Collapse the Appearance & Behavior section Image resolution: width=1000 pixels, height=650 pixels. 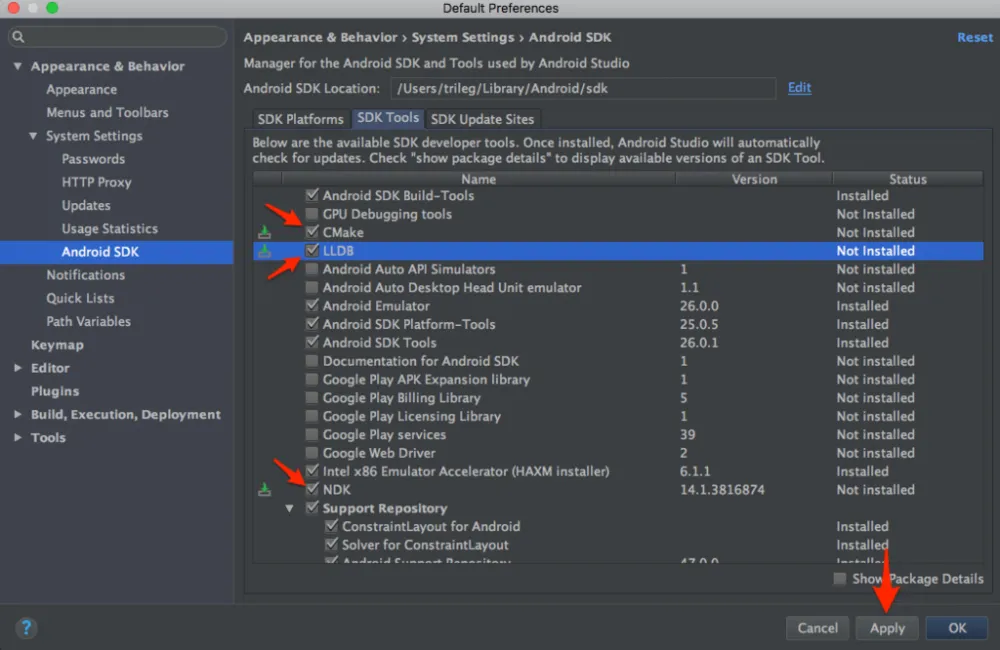17,67
